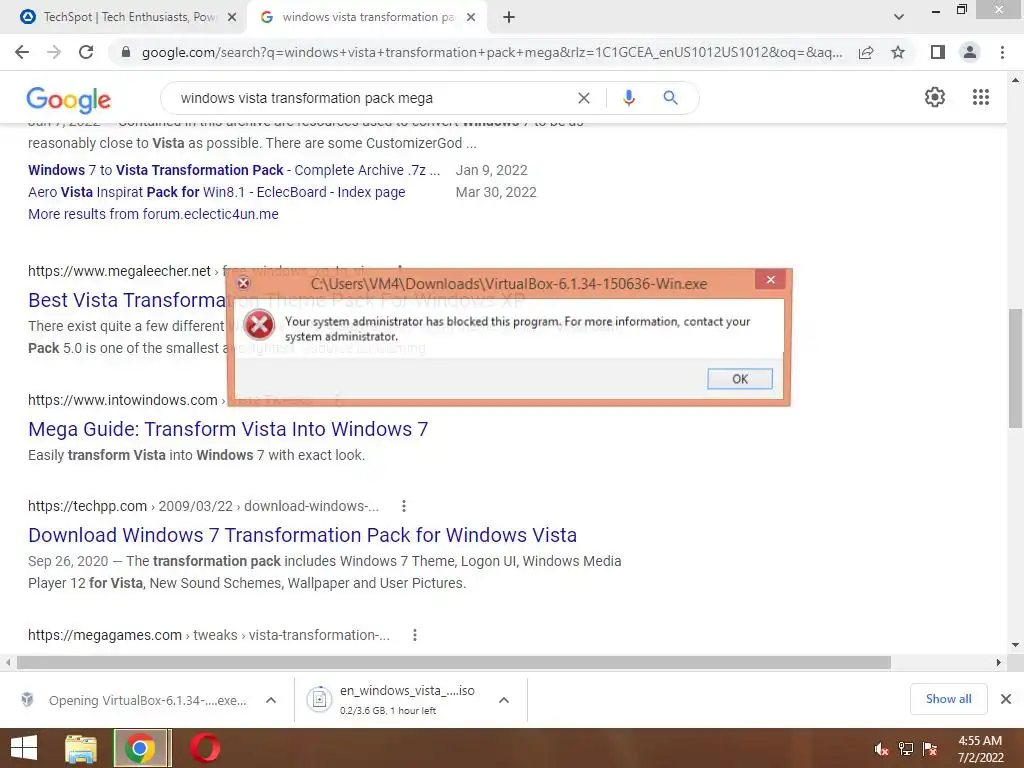Open Windows 7 to Vista Transformation Pack link
Image resolution: width=1024 pixels, height=768 pixels.
click(x=234, y=170)
